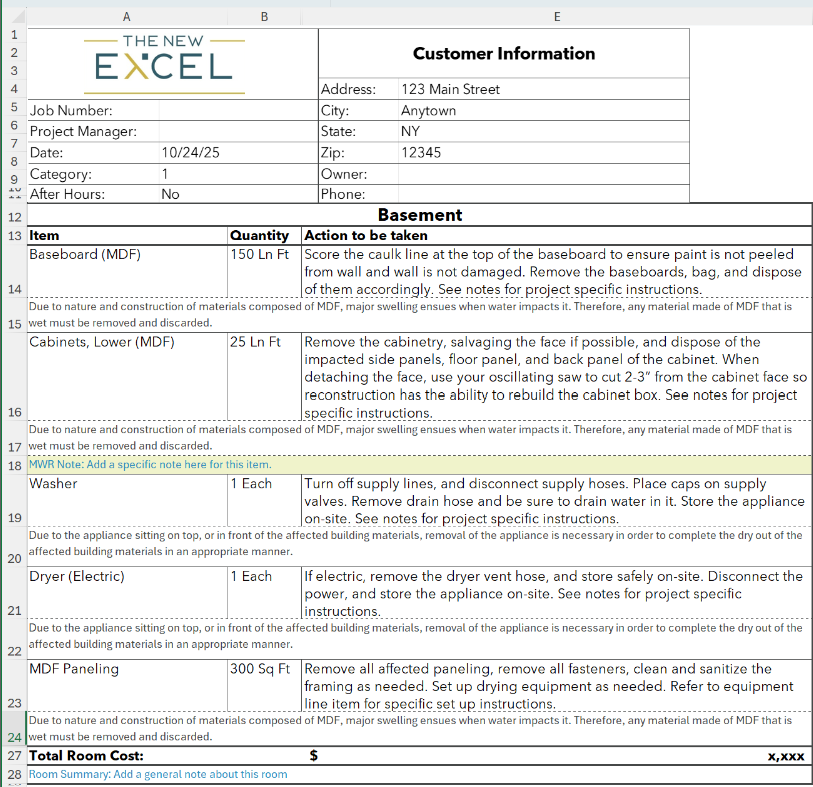
Task: Select the Washer item cell
Action: (128, 500)
